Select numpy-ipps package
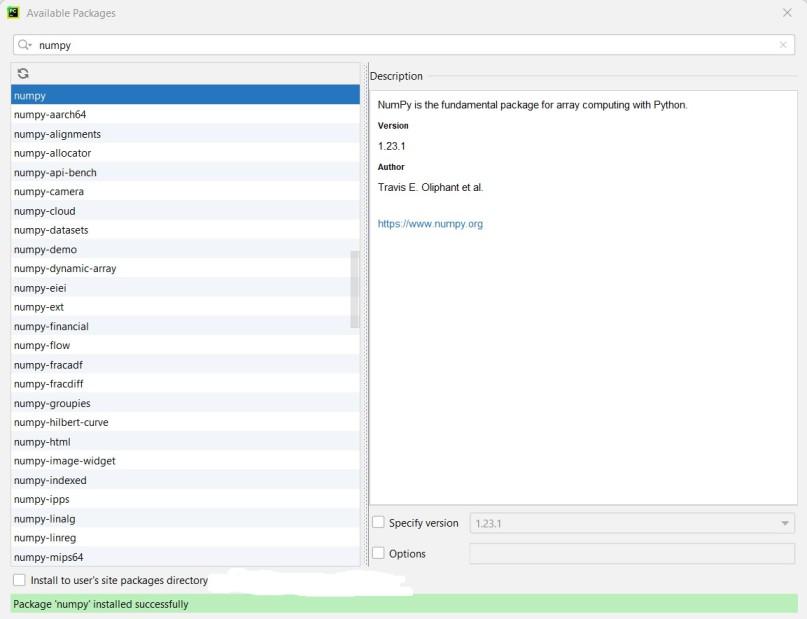The width and height of the screenshot is (807, 619). [185, 500]
